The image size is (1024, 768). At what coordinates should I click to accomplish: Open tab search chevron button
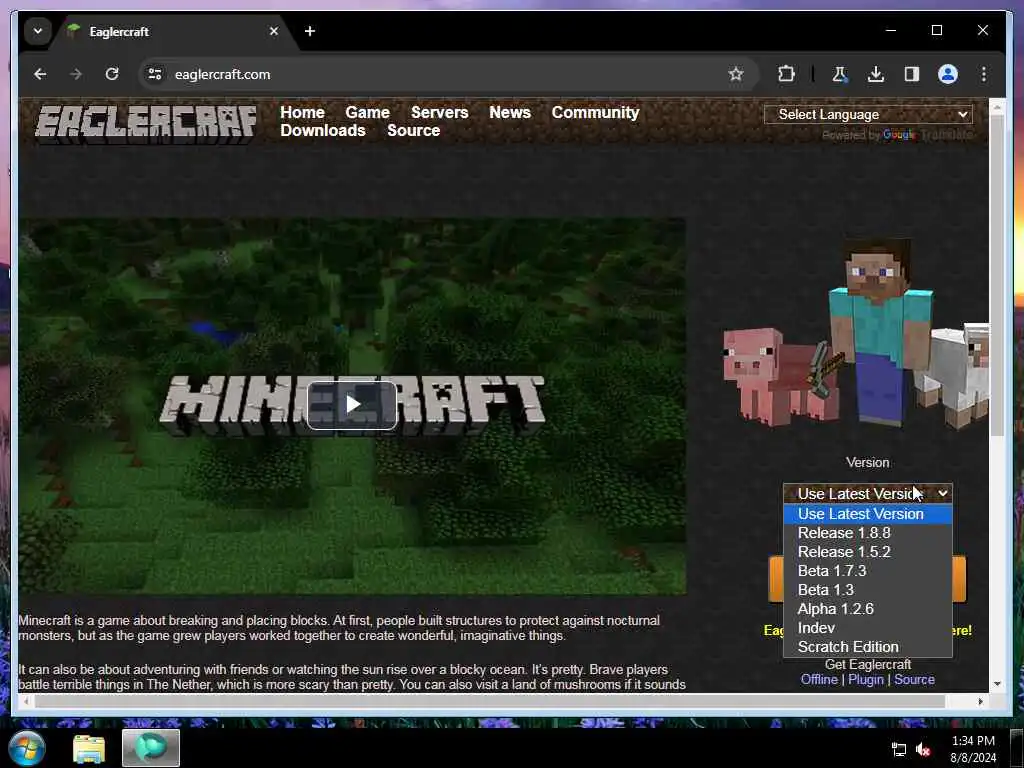click(x=38, y=31)
